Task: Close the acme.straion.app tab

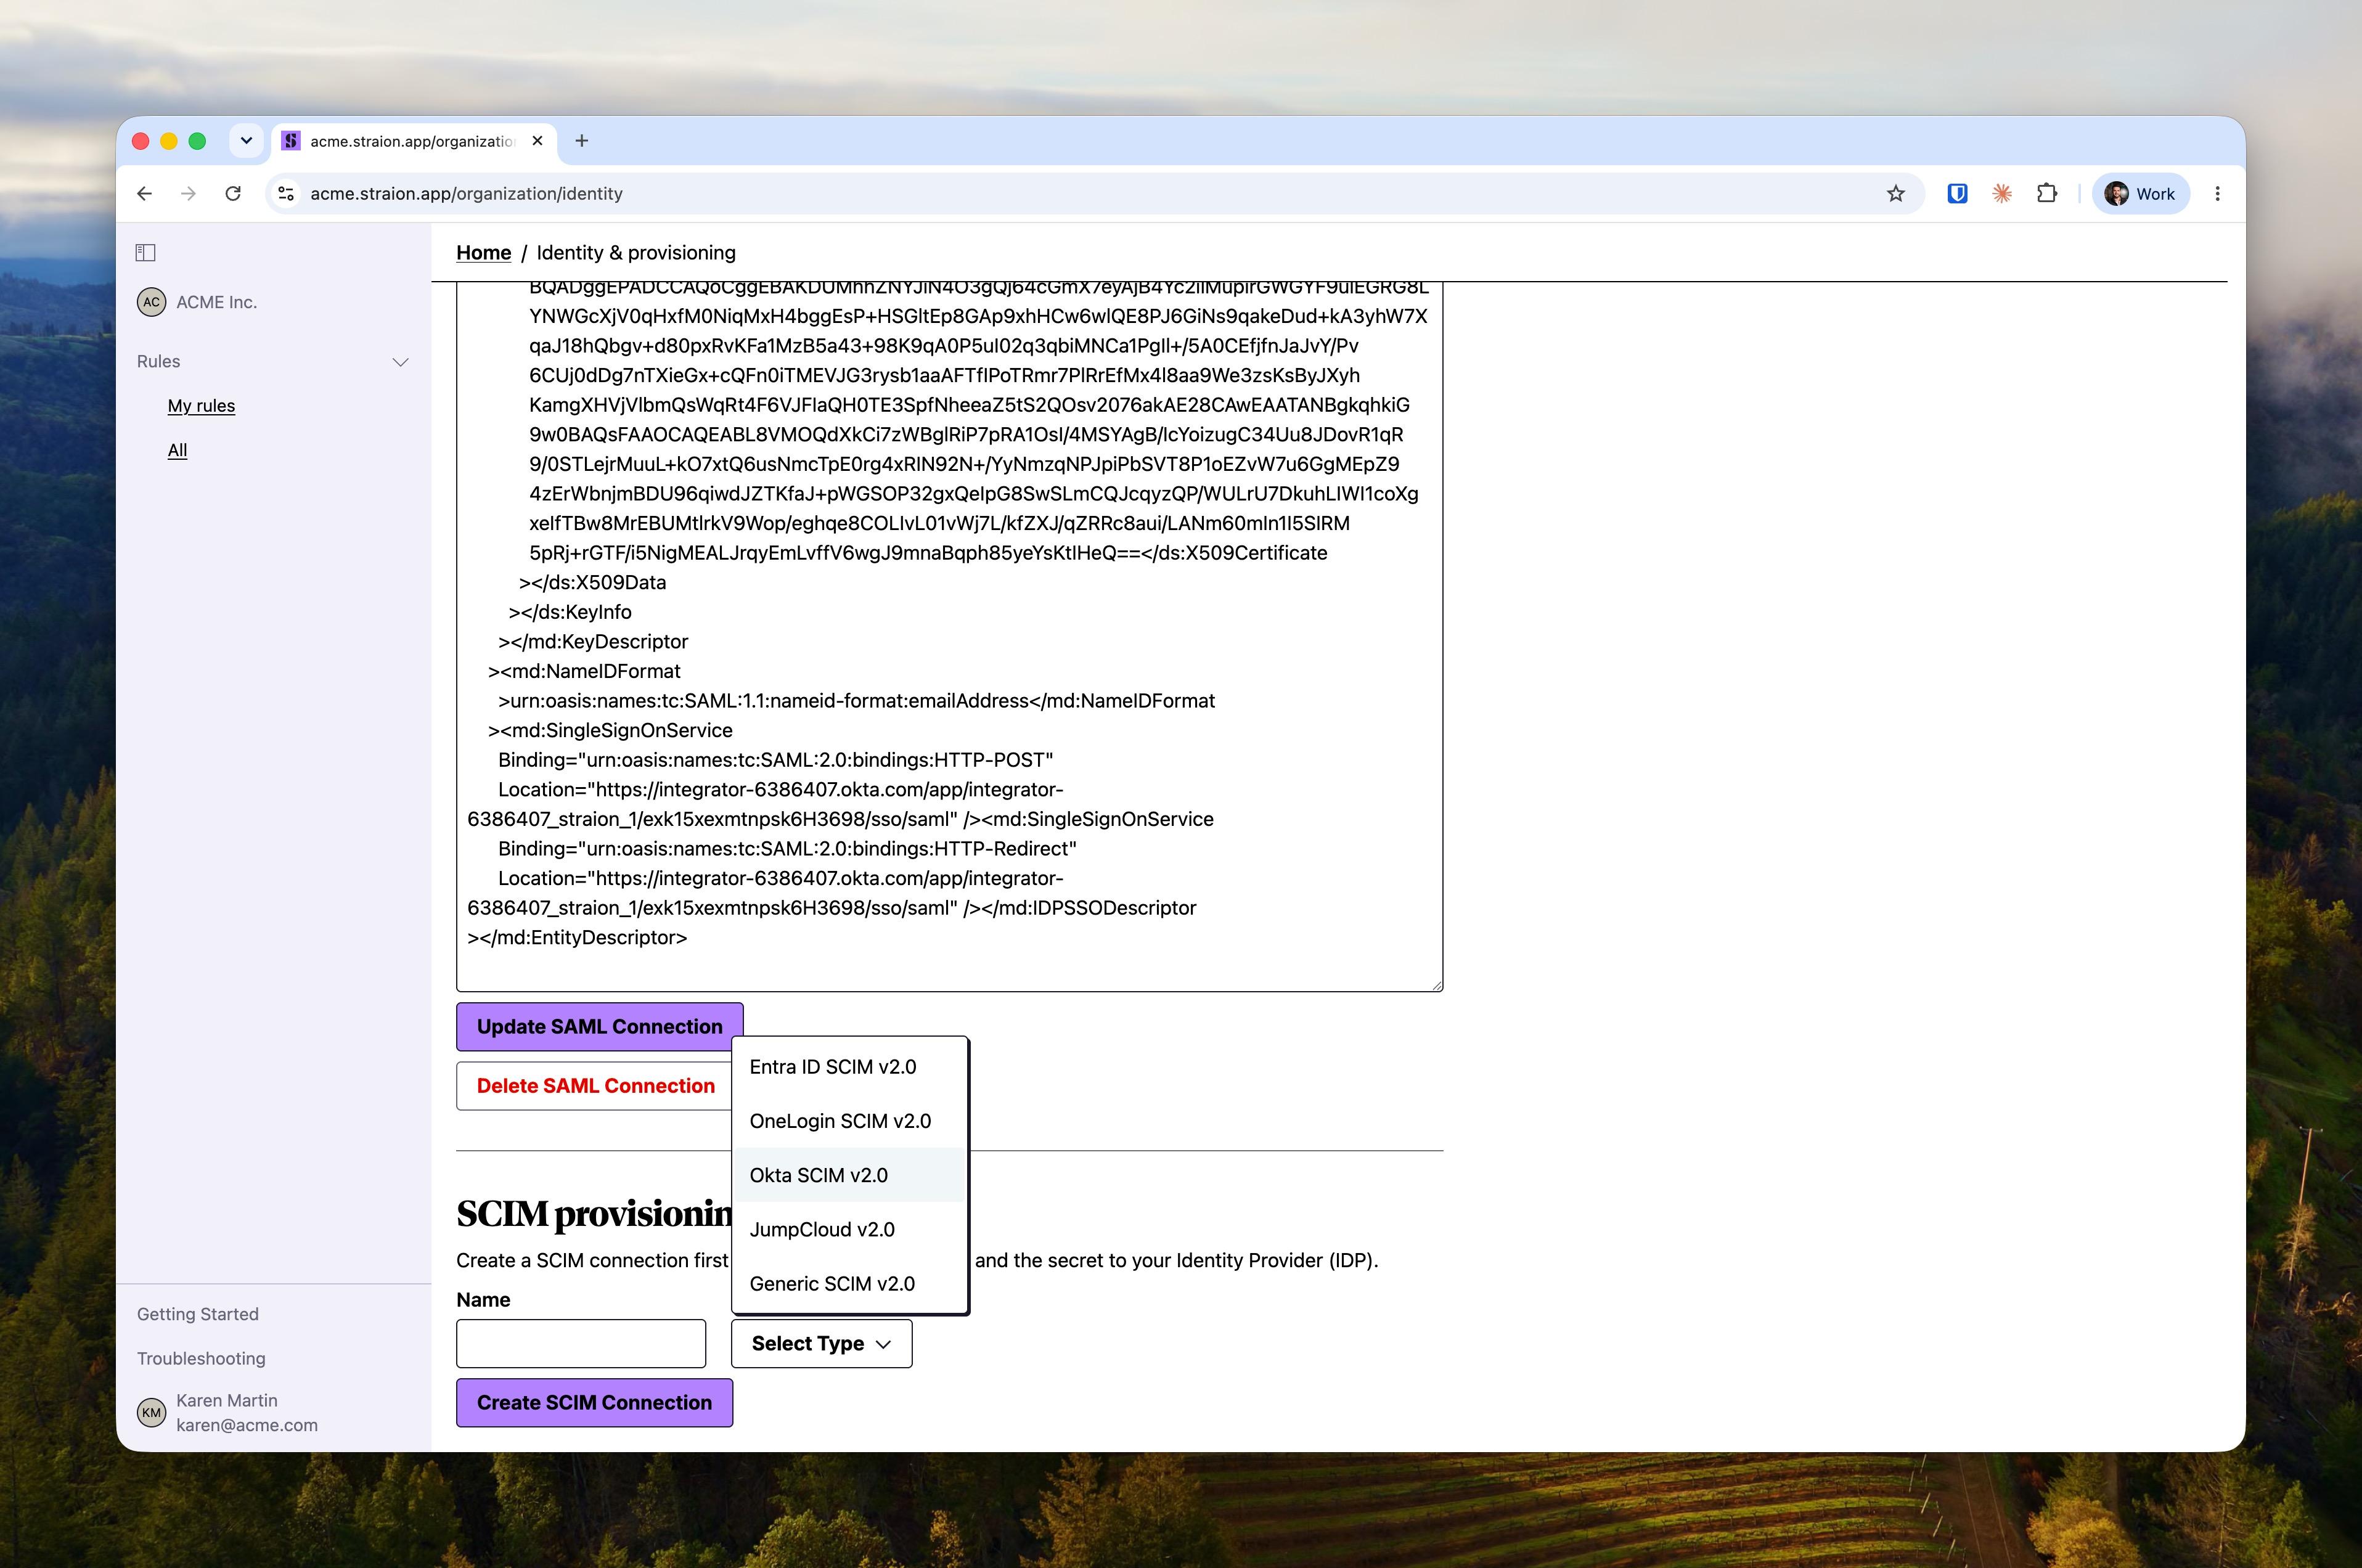Action: [537, 141]
